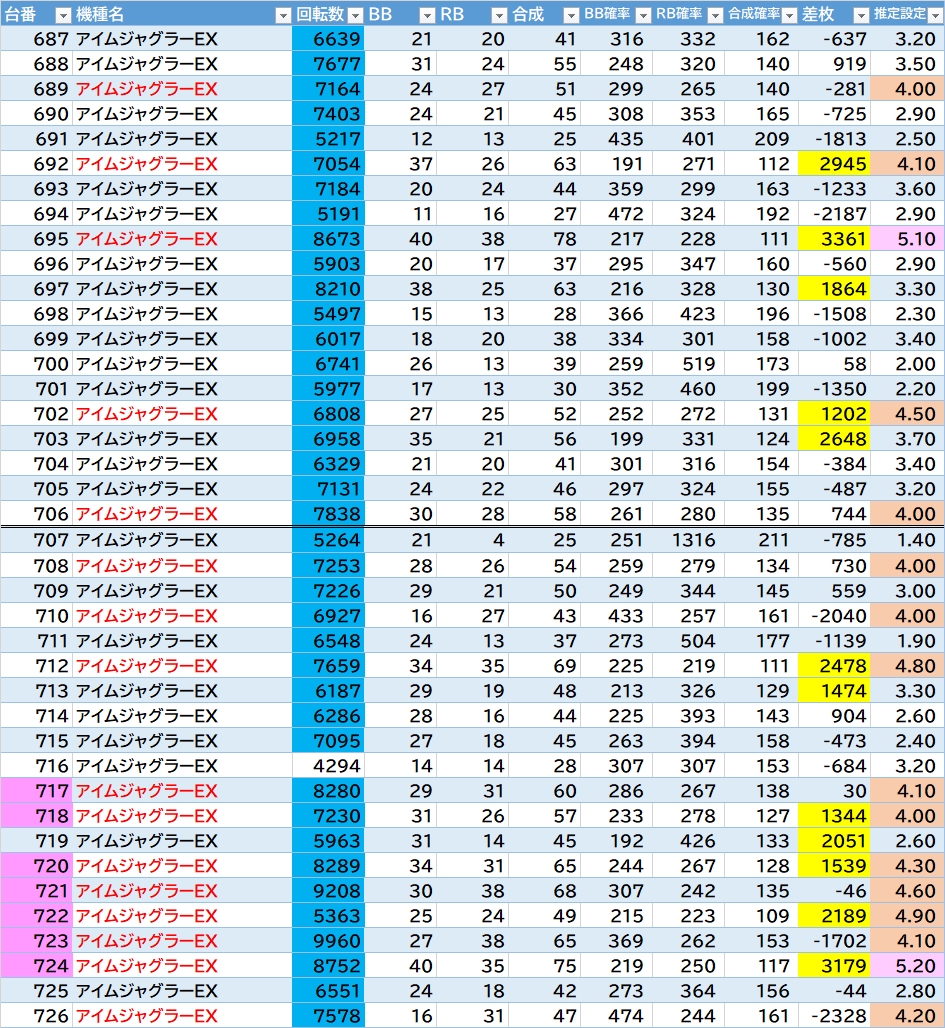Select yellow 差枚 cell 1864
The width and height of the screenshot is (945, 1028).
point(834,289)
